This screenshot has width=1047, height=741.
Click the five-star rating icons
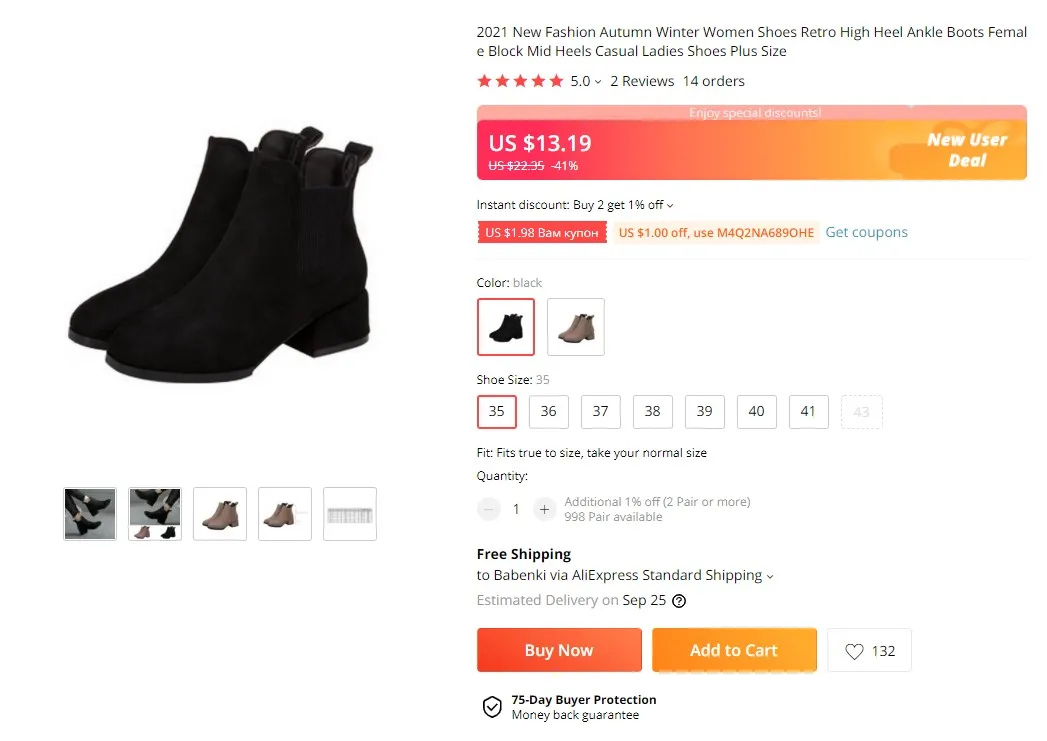(520, 81)
